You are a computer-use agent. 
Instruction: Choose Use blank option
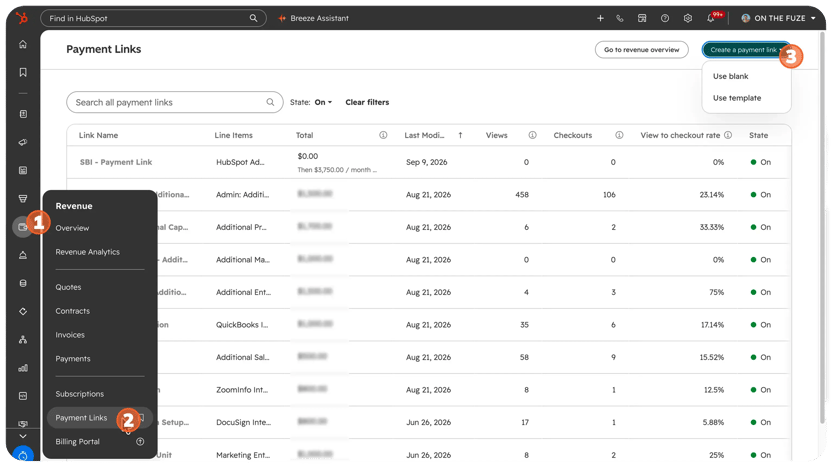tap(731, 76)
